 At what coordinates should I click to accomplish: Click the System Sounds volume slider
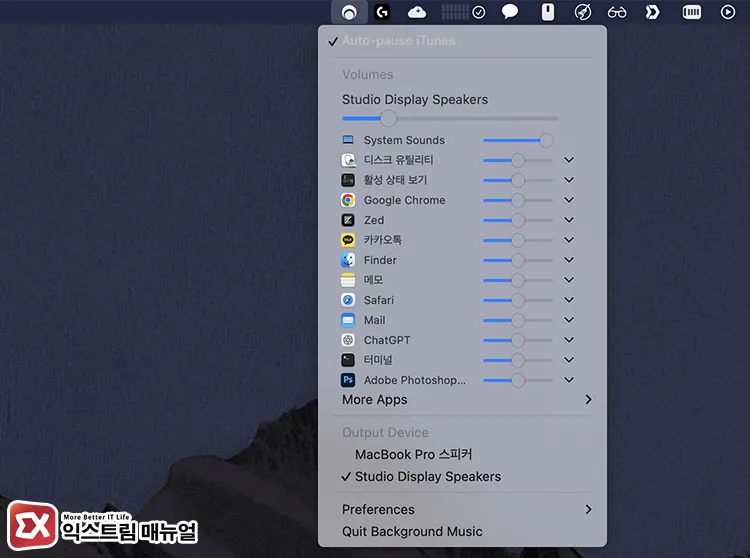pyautogui.click(x=518, y=141)
